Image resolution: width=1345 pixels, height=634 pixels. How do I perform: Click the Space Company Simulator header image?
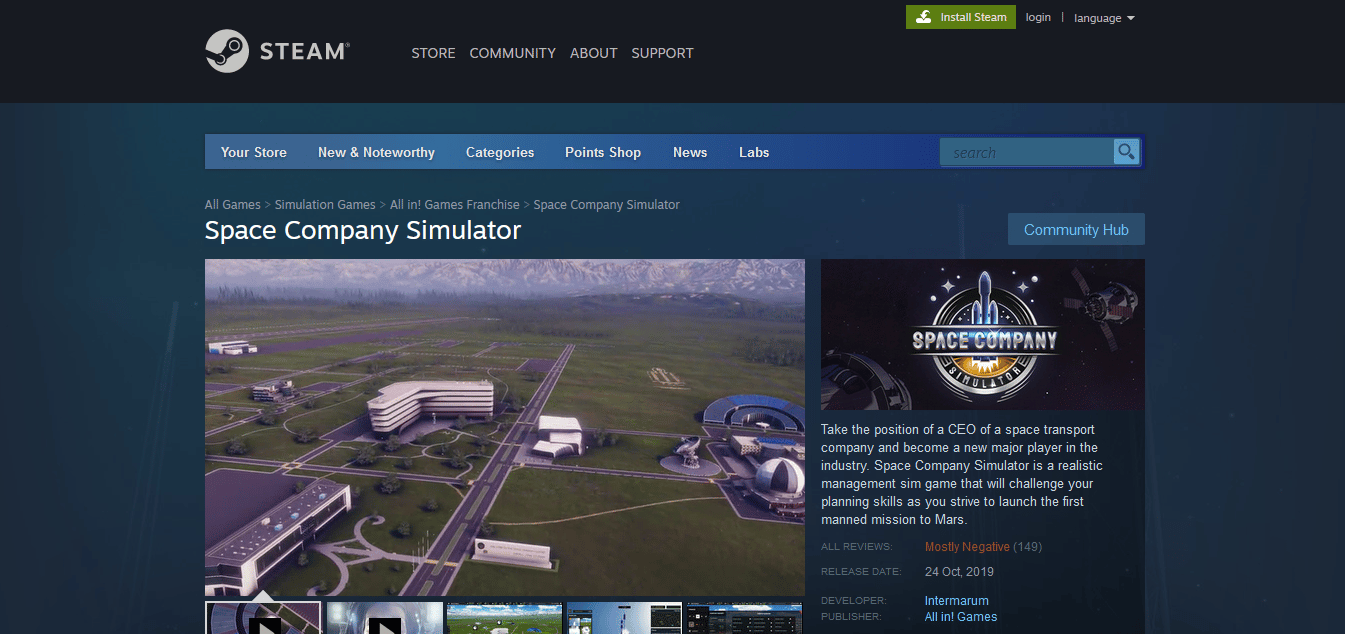(983, 334)
